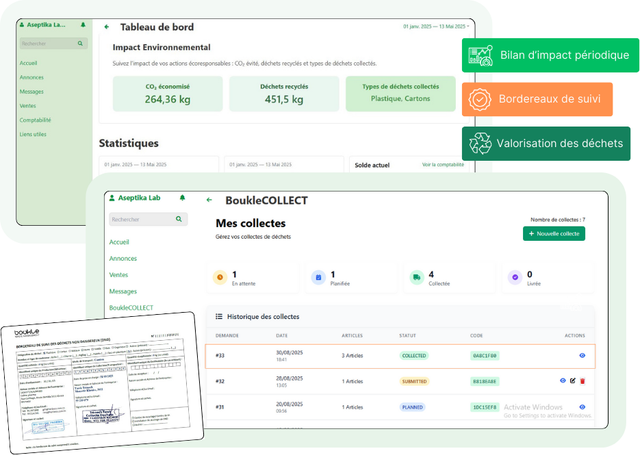Click the Bilan d'impact périodique banner
This screenshot has height=455, width=640.
click(x=550, y=55)
